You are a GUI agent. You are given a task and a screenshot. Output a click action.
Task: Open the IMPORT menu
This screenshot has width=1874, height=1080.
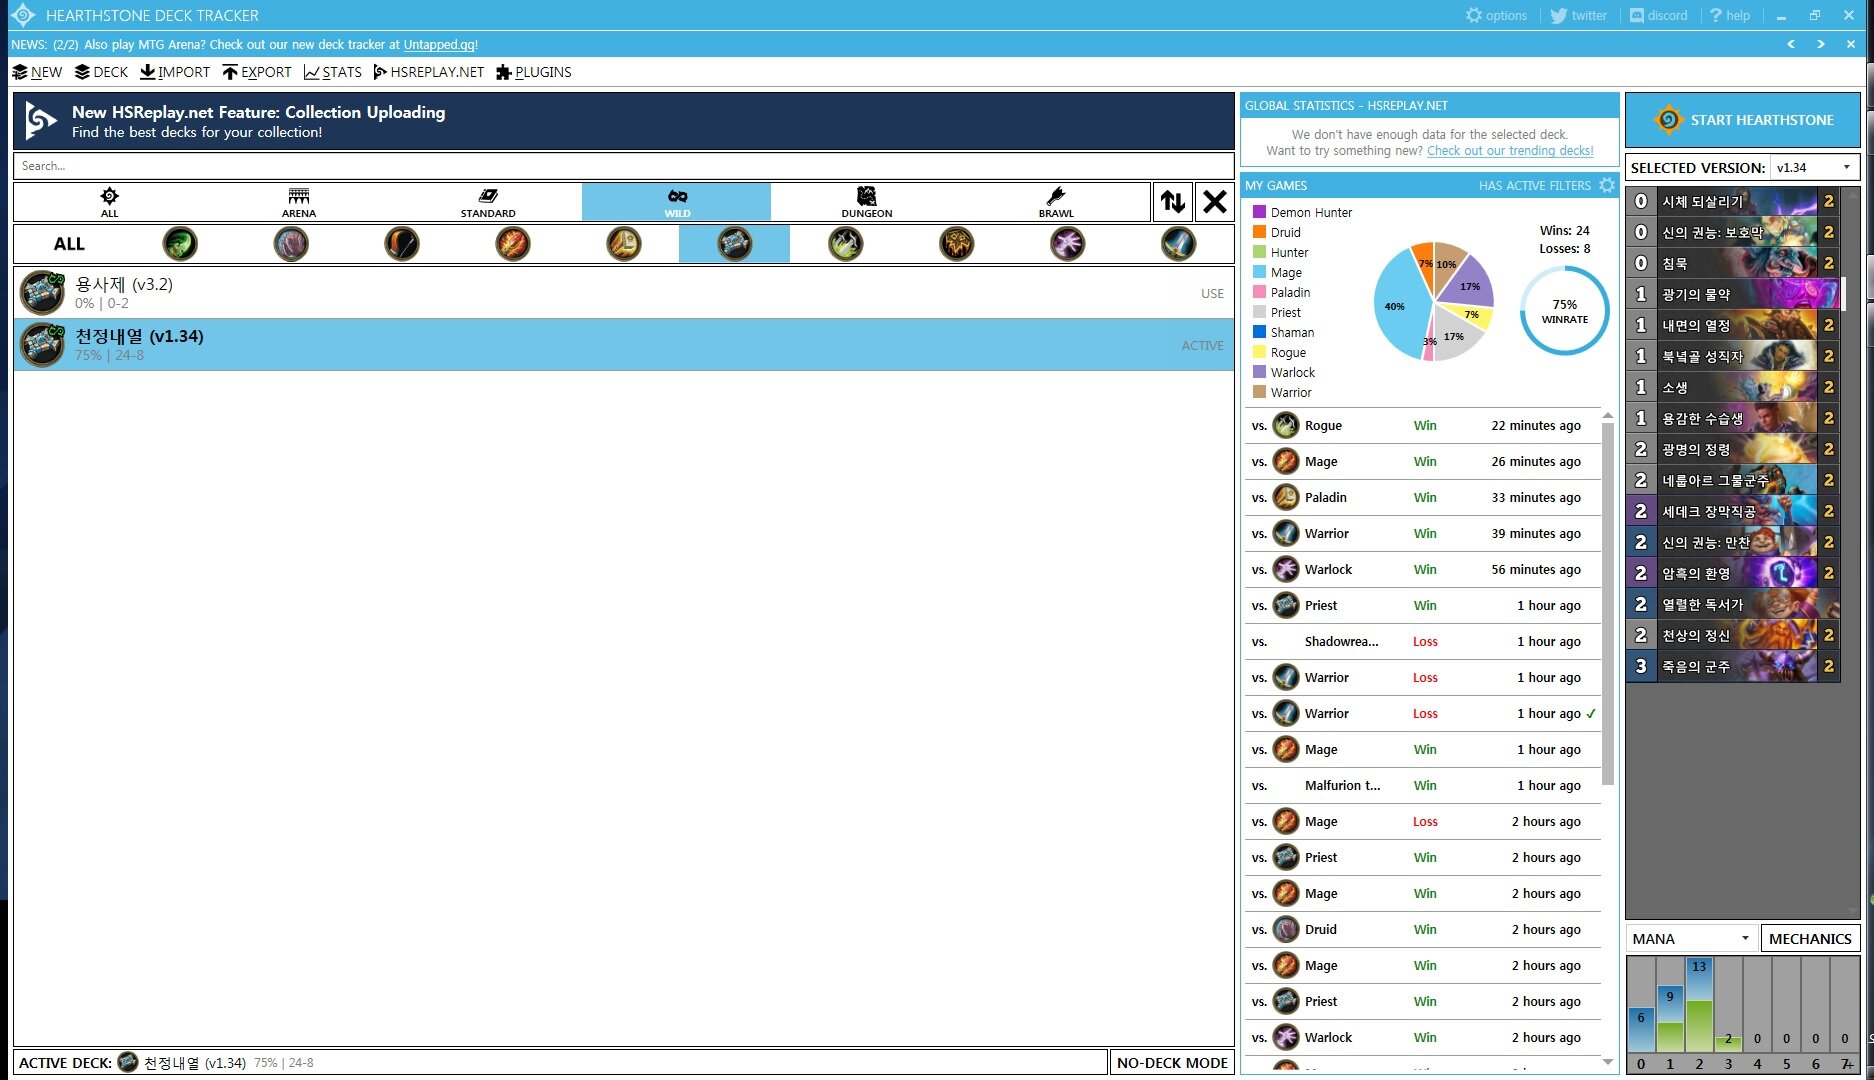click(175, 72)
